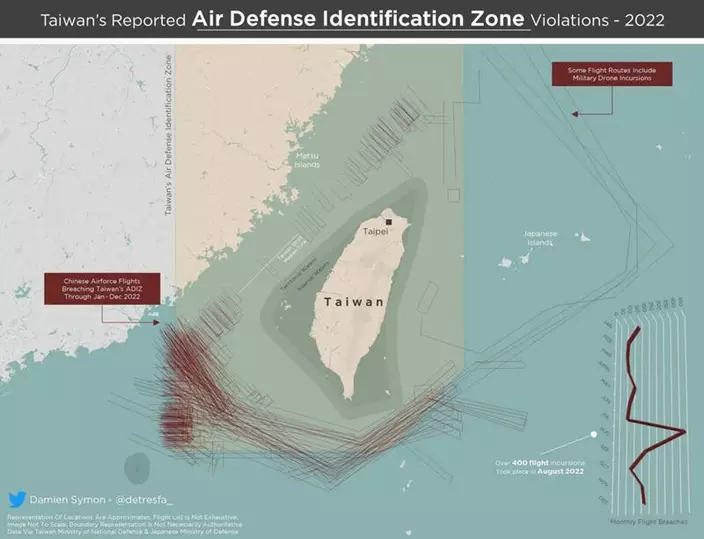Click the Matsu Islands label

click(308, 160)
